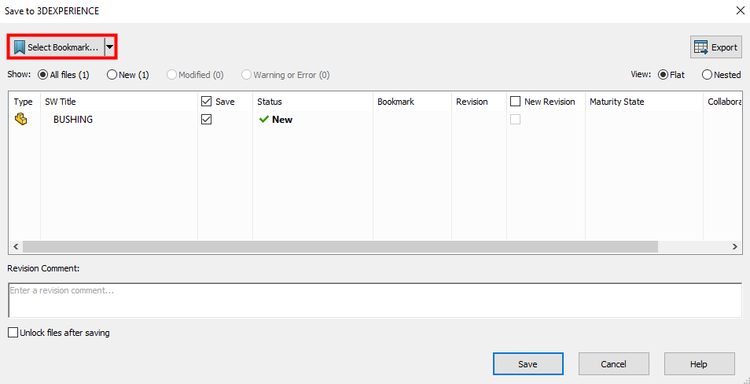Choose the Flat view radio button
Screen dimensions: 750x384
663,75
